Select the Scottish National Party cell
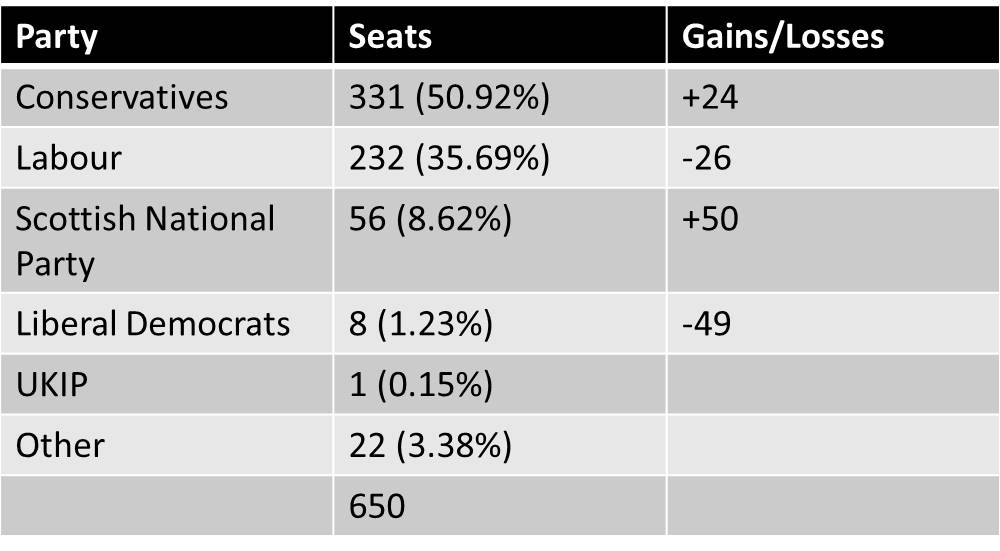This screenshot has height=551, width=1000. click(x=145, y=241)
